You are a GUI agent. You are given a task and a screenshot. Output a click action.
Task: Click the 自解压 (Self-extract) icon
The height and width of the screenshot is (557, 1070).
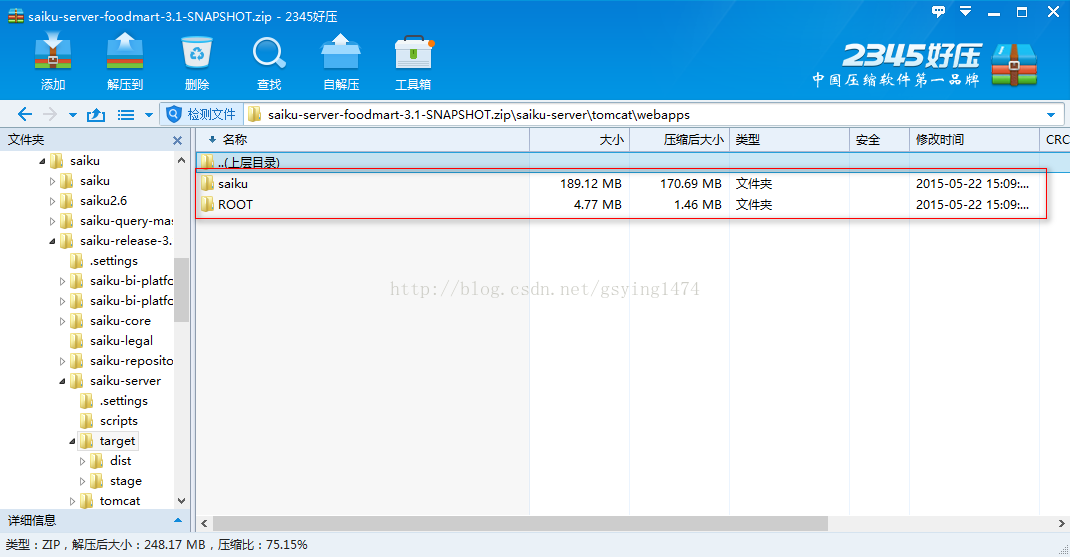341,52
